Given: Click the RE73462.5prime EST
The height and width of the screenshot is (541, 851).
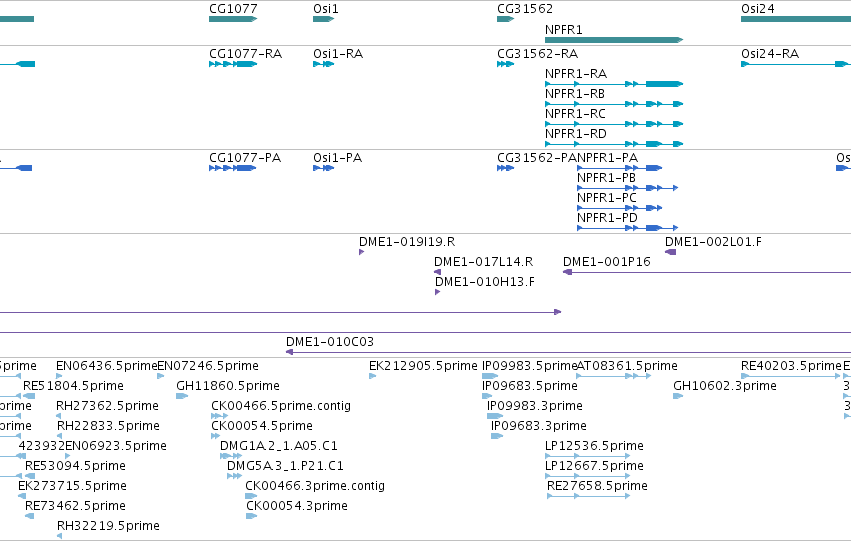Looking at the screenshot, I should (29, 517).
